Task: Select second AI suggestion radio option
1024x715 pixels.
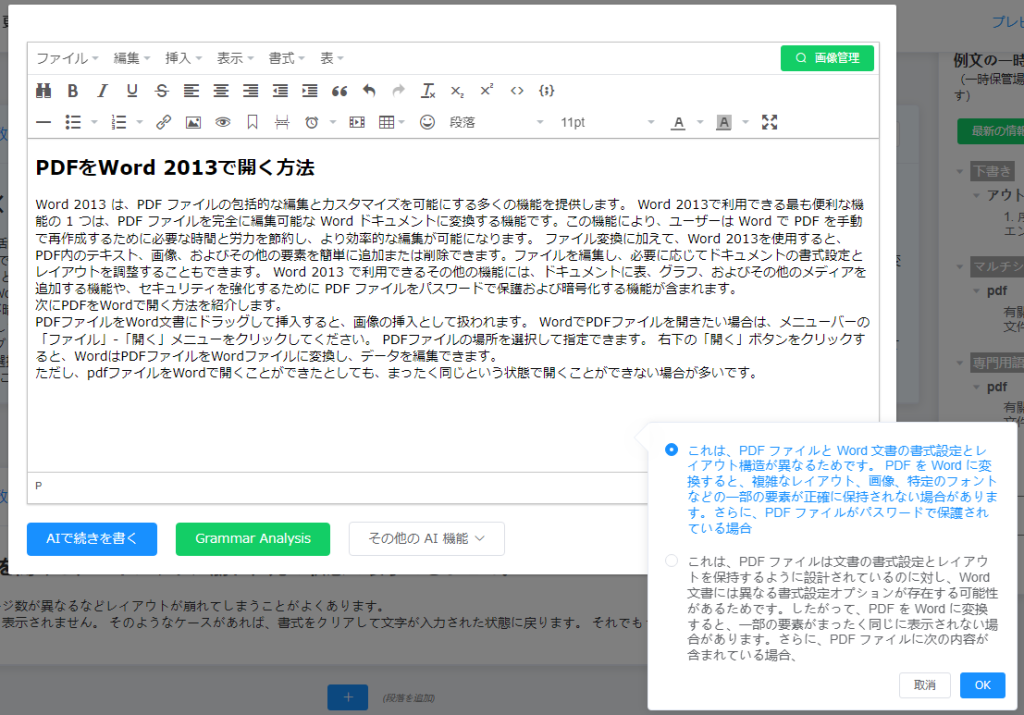Action: [671, 561]
